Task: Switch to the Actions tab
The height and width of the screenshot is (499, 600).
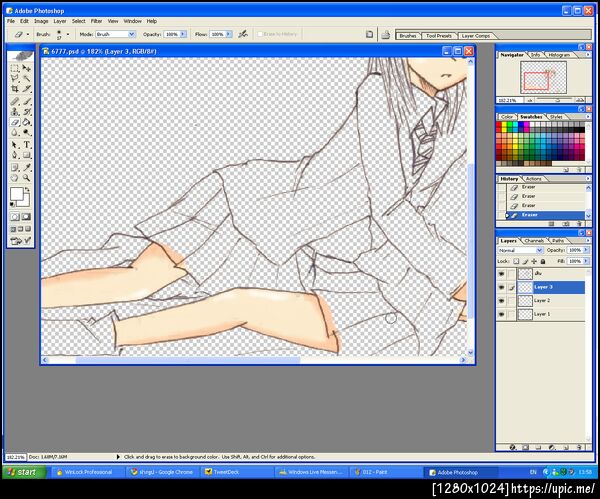Action: 533,179
